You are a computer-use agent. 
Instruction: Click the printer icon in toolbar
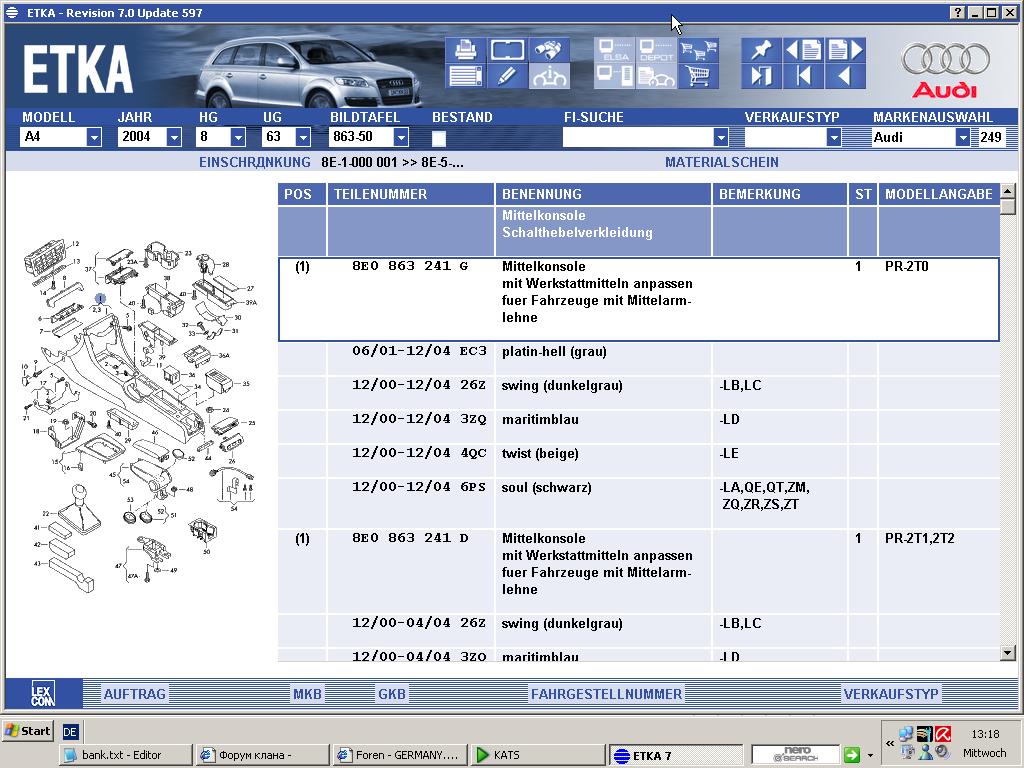pyautogui.click(x=465, y=50)
